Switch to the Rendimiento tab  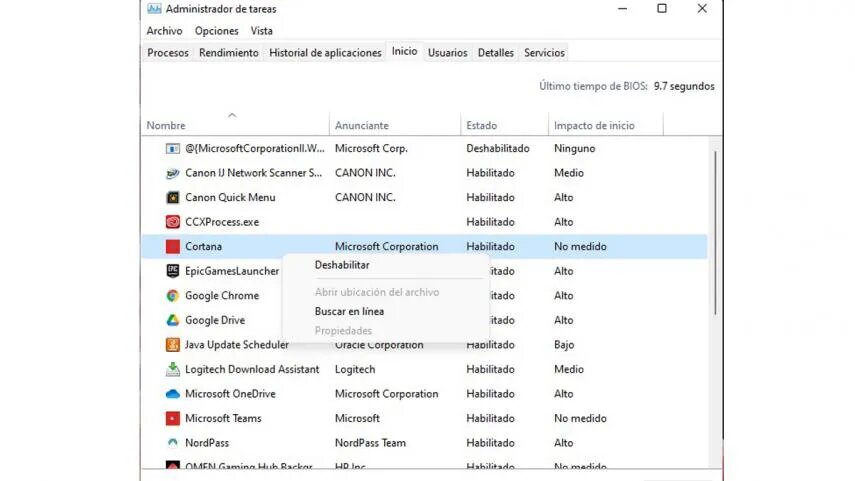tap(228, 53)
